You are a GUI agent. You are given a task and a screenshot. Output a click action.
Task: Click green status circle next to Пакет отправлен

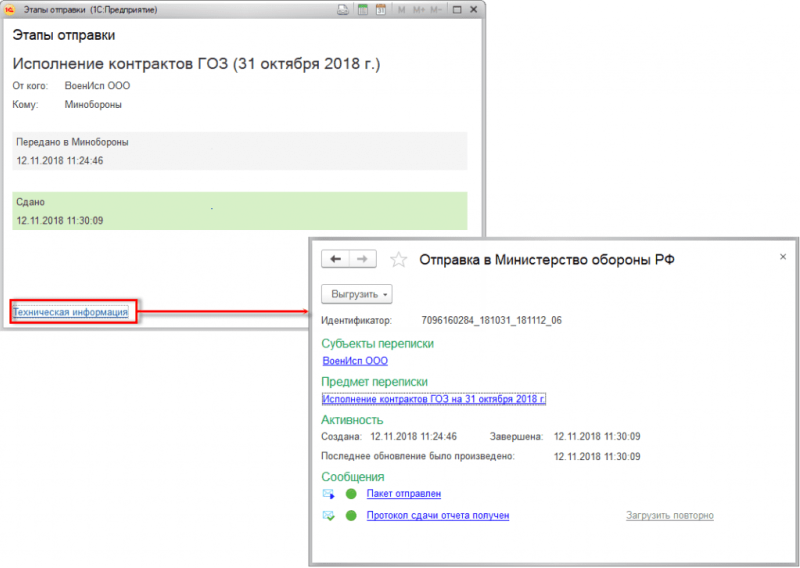tap(351, 493)
